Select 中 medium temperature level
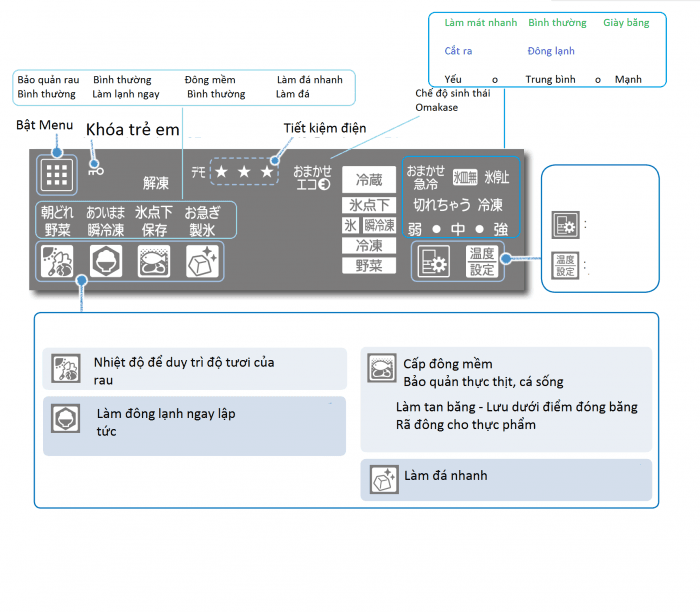Viewport: 700px width, 612px height. [458, 229]
